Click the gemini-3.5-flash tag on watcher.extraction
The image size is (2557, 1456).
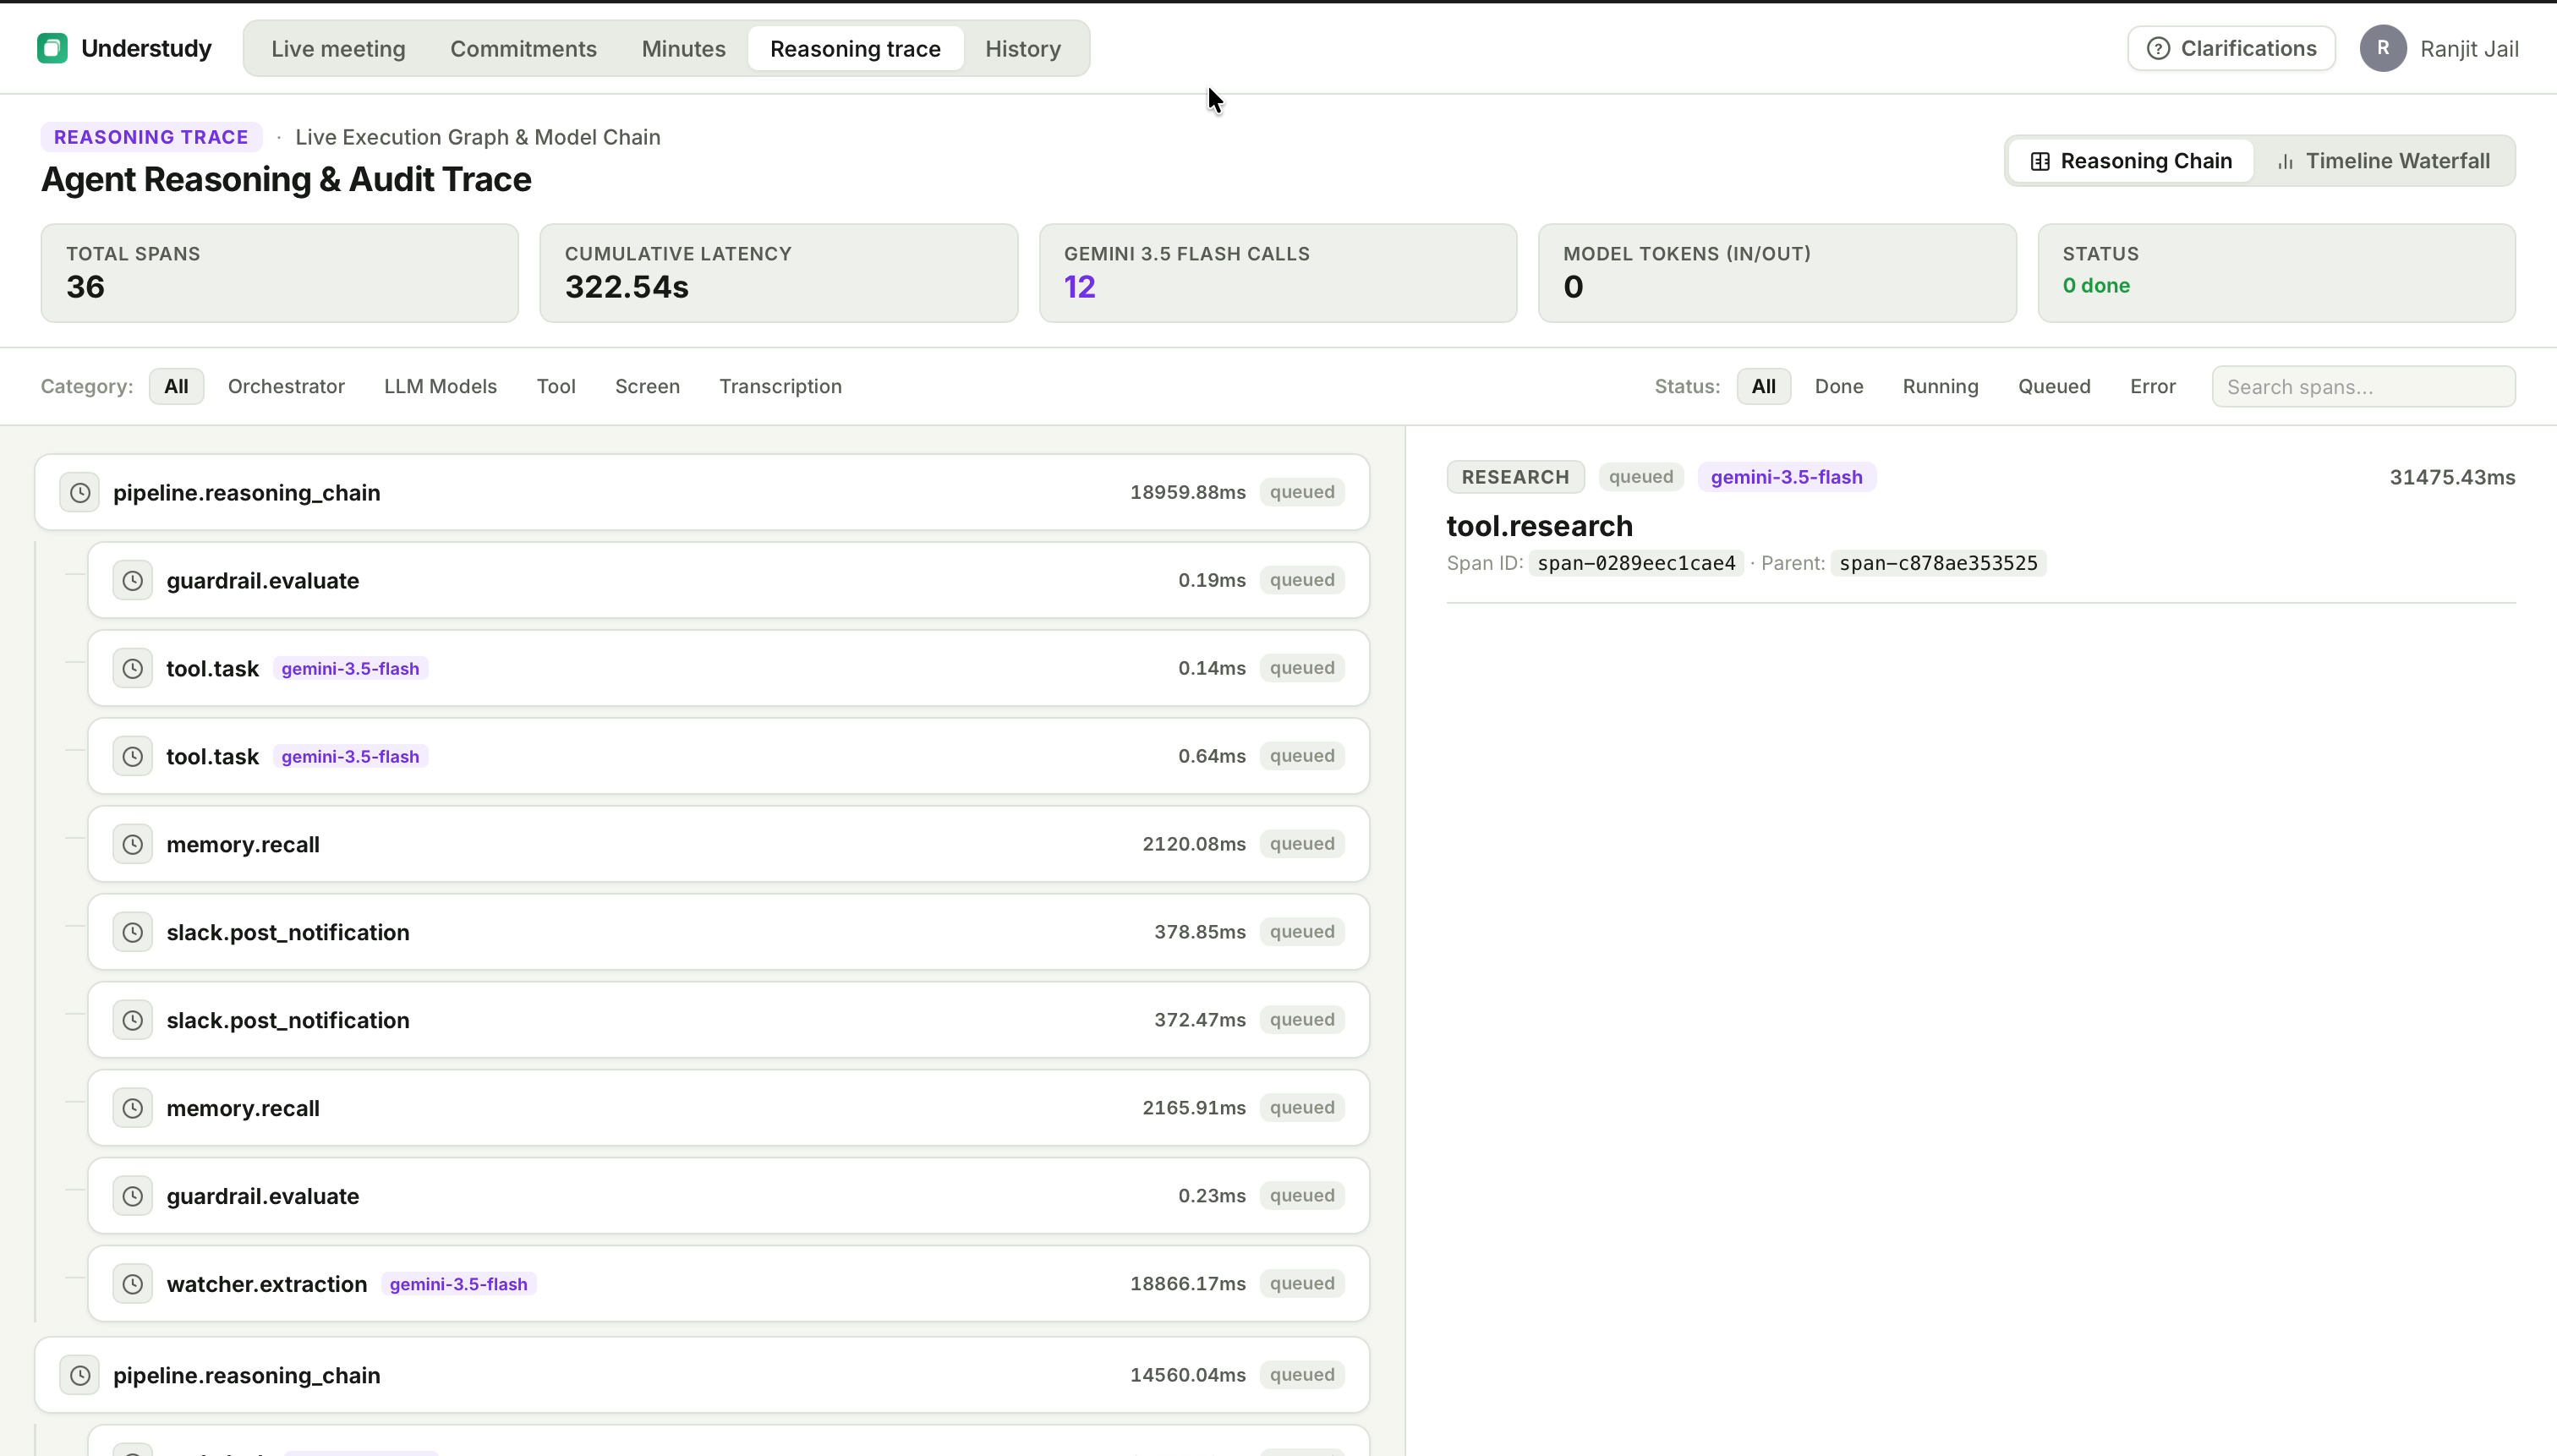[458, 1284]
